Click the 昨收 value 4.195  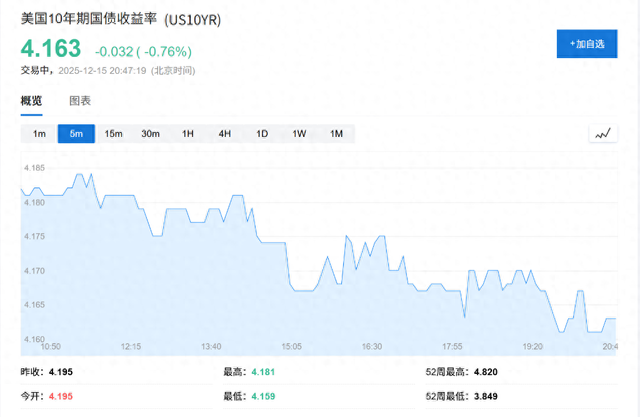point(61,372)
